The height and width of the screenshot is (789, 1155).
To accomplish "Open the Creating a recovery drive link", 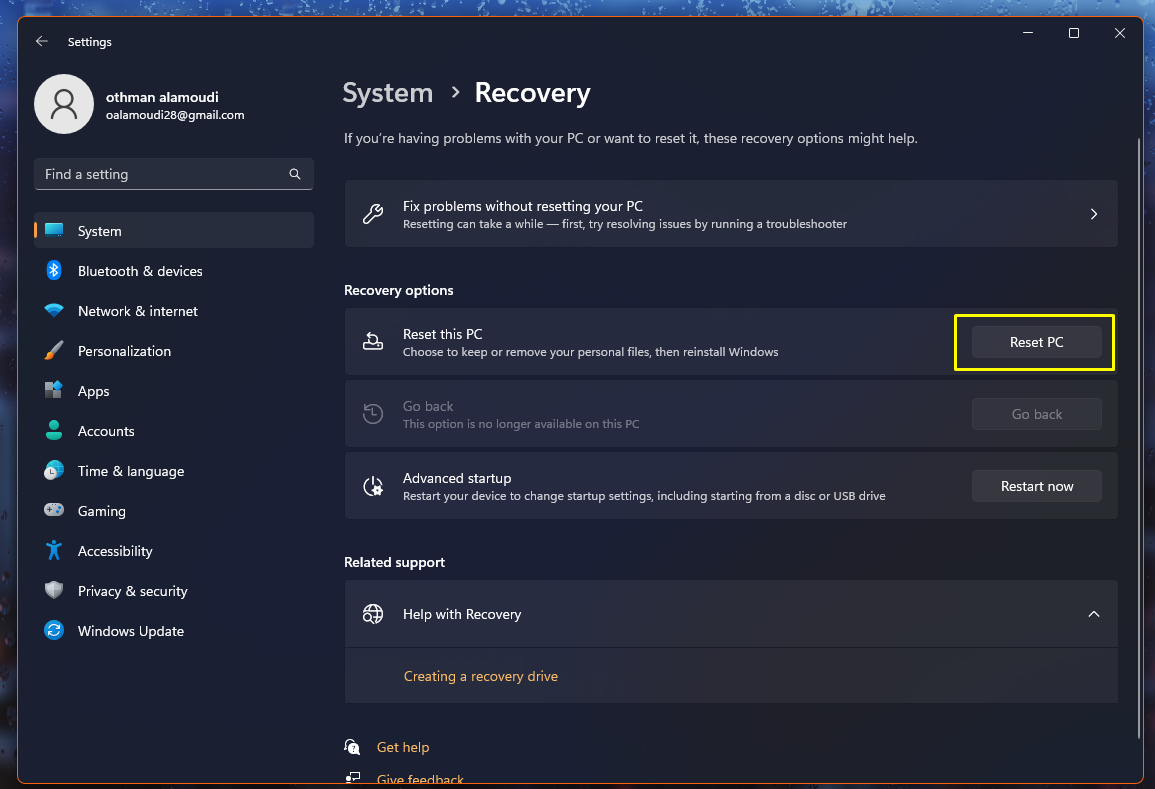I will tap(480, 676).
